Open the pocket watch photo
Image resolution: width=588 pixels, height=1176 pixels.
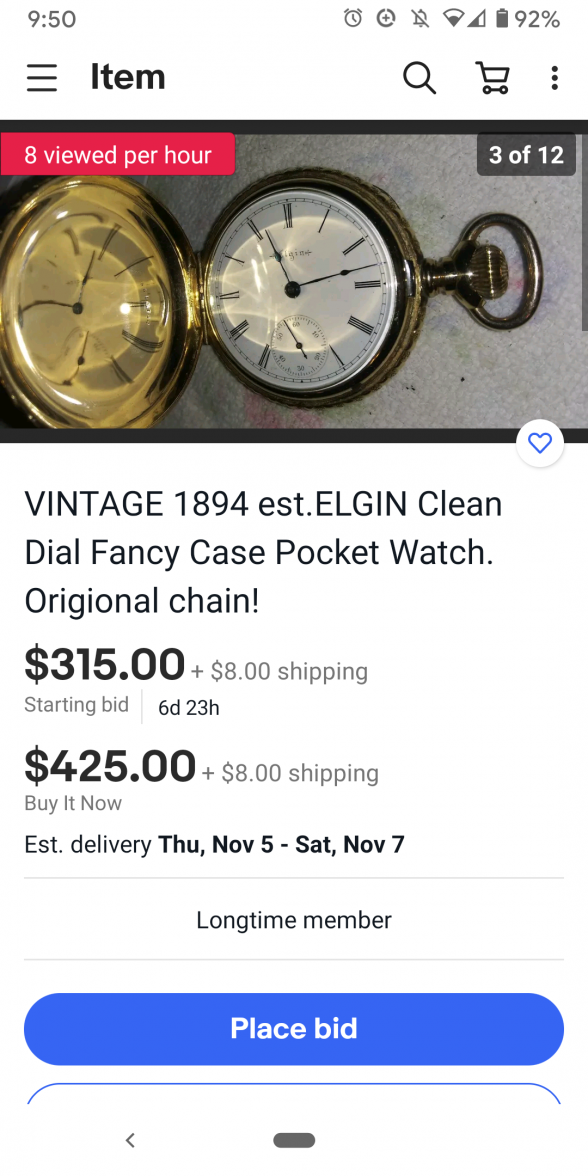tap(294, 281)
